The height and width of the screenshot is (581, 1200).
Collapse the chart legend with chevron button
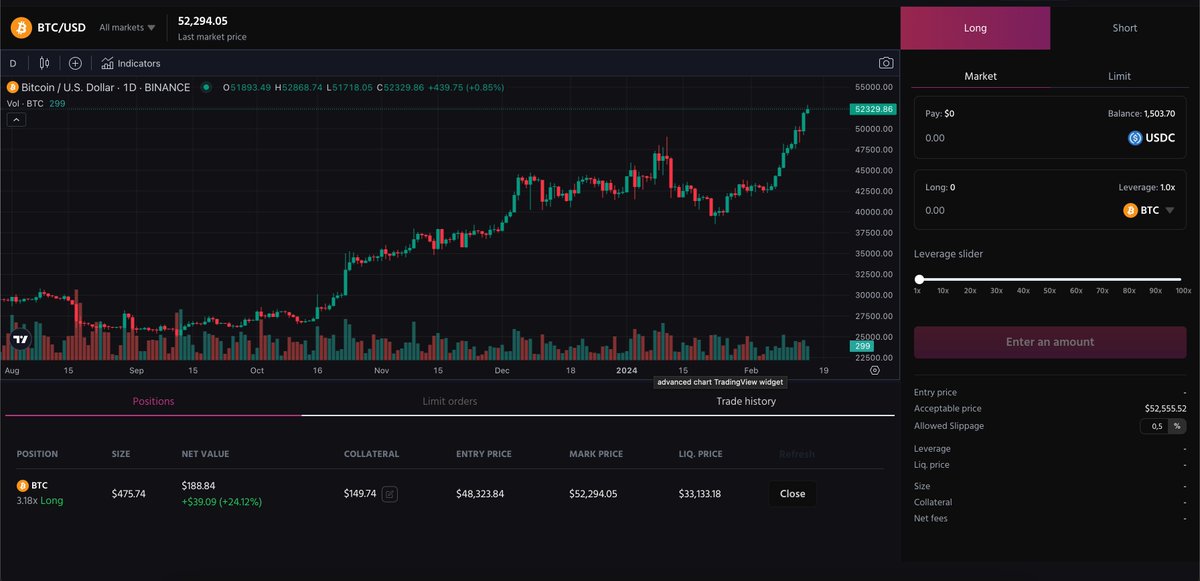16,120
